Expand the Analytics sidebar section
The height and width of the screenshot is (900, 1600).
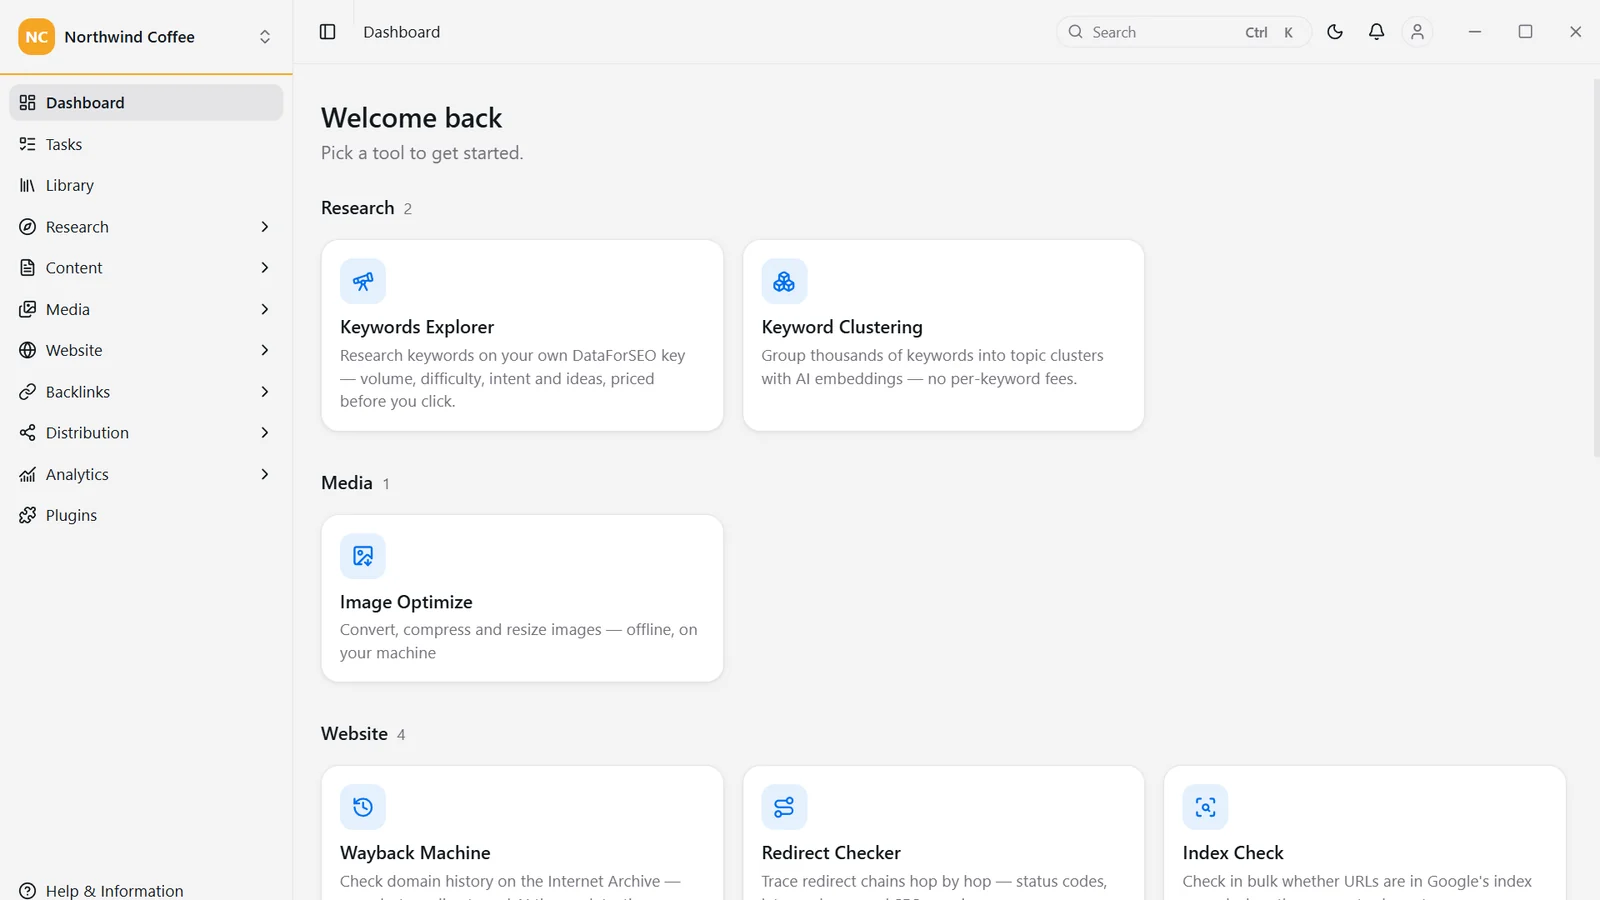(x=146, y=474)
